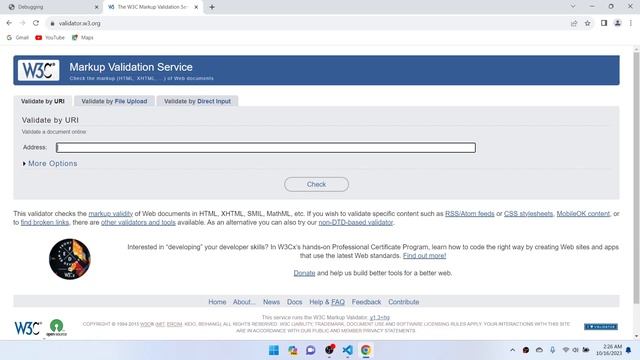Open the Chrome three-dot menu

point(631,23)
